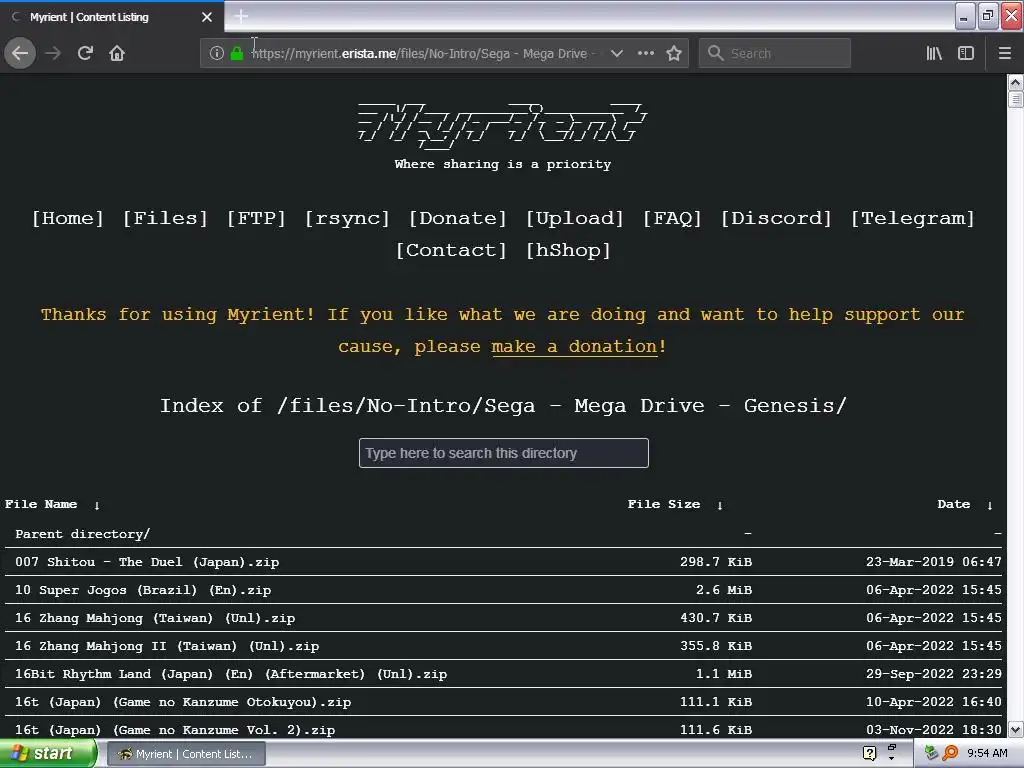This screenshot has width=1024, height=768.
Task: Click the vertical scrollbar thumb
Action: (x=1016, y=99)
